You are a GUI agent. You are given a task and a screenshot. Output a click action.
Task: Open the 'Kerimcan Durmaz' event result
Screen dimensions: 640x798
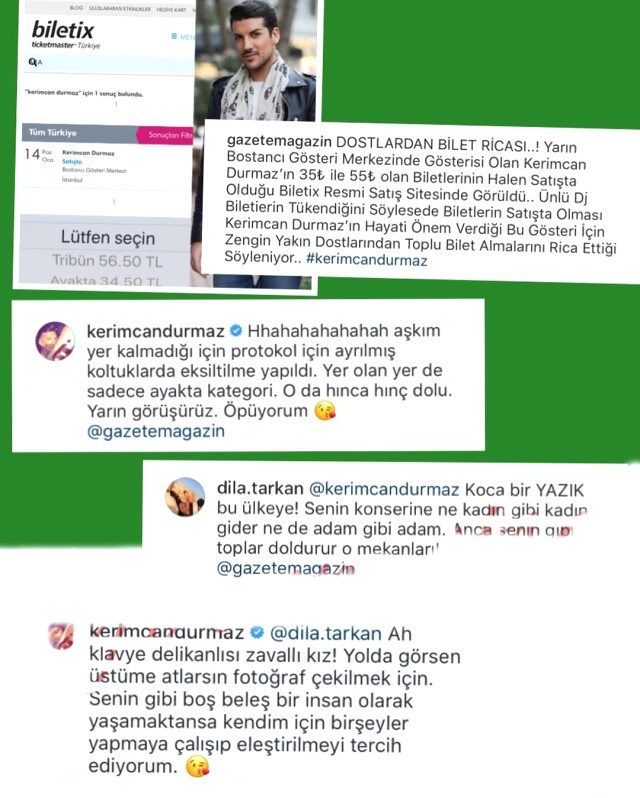pos(88,153)
